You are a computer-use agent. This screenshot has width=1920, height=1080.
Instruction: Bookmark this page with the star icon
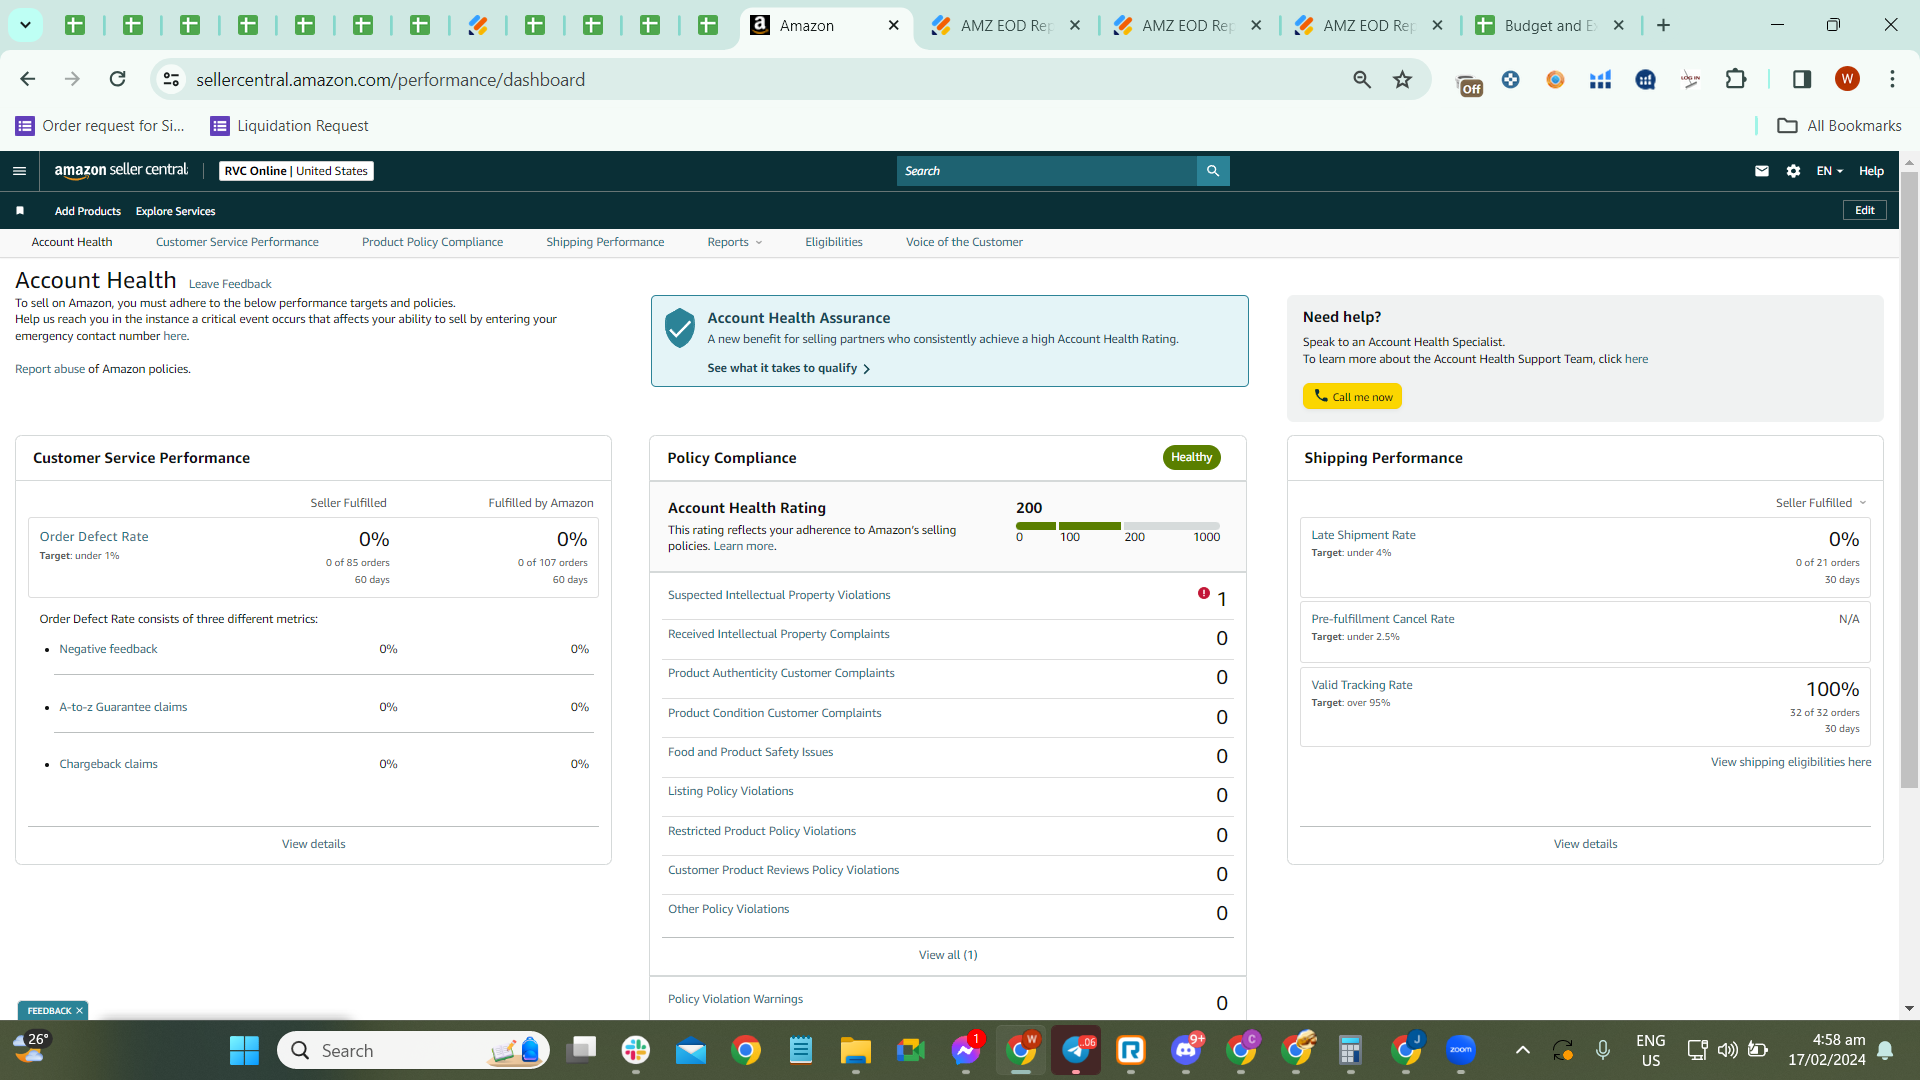(x=1403, y=79)
